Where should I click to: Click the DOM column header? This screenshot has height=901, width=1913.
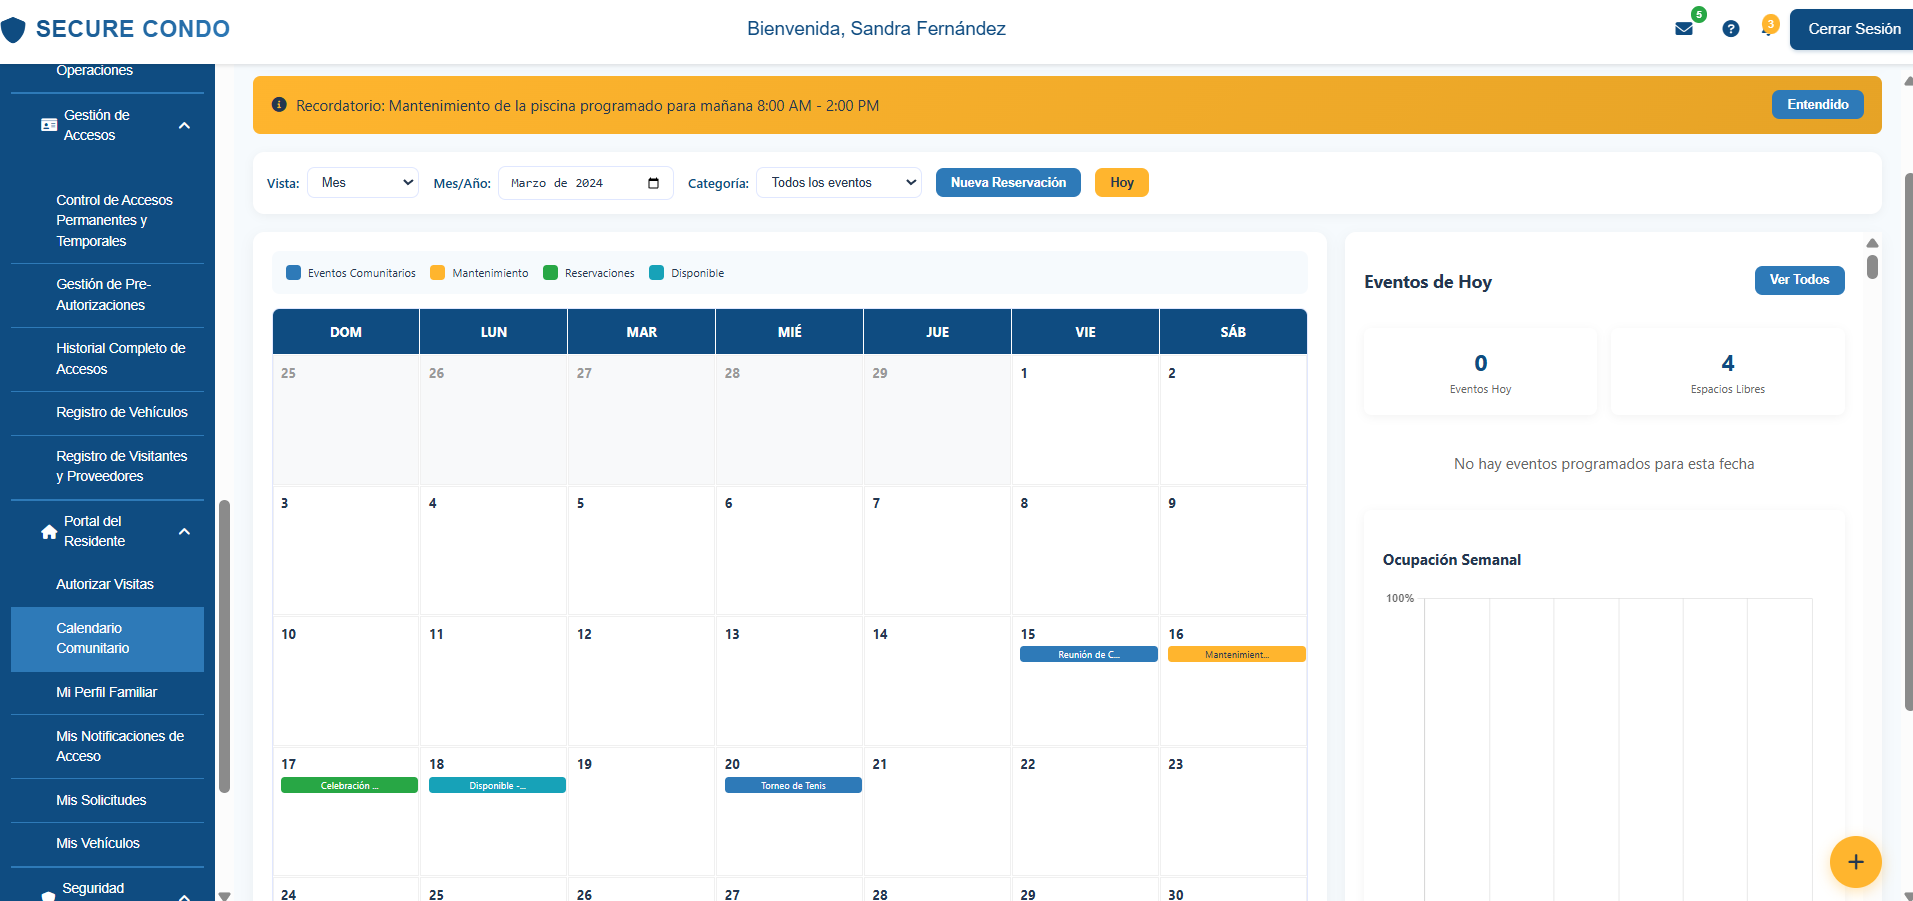coord(346,332)
